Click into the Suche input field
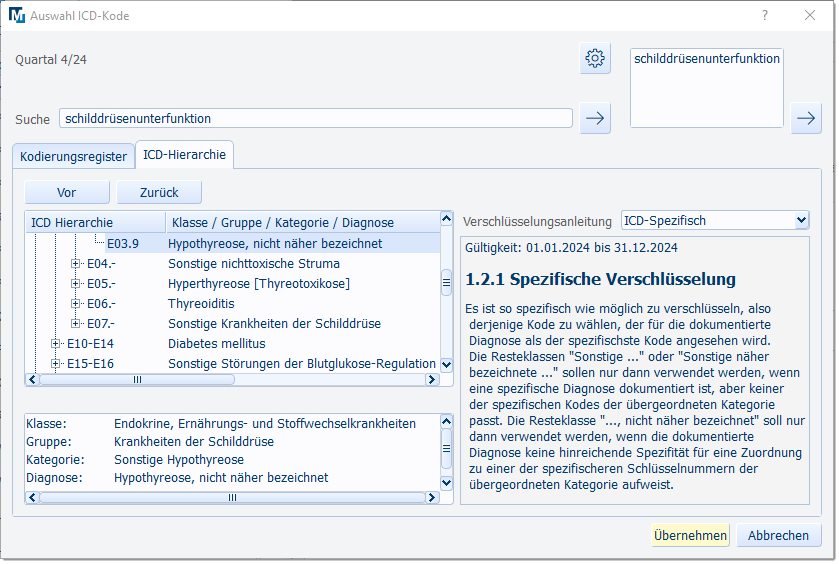Image resolution: width=839 pixels, height=564 pixels. coord(315,118)
